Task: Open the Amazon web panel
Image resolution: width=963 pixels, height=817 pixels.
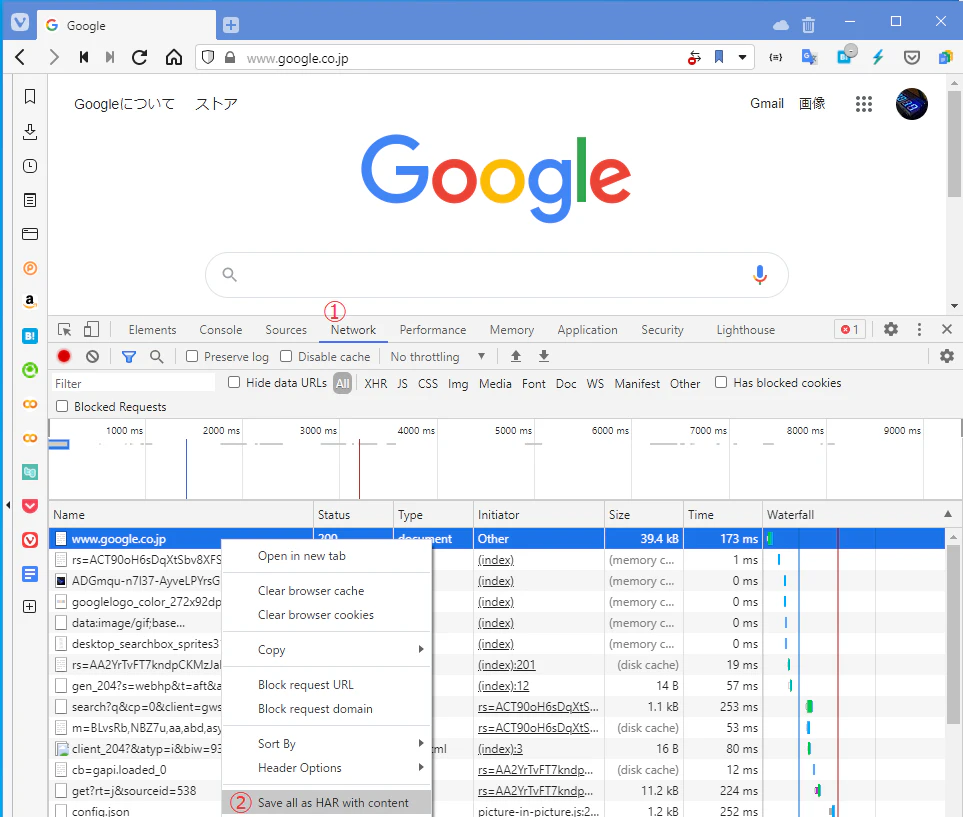Action: click(x=29, y=302)
